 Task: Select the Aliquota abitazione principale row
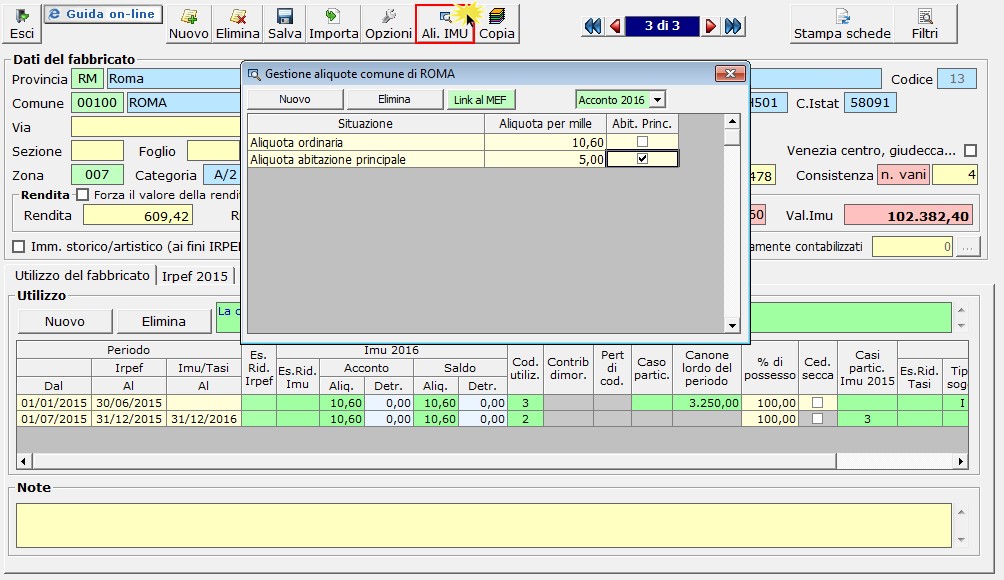click(462, 159)
